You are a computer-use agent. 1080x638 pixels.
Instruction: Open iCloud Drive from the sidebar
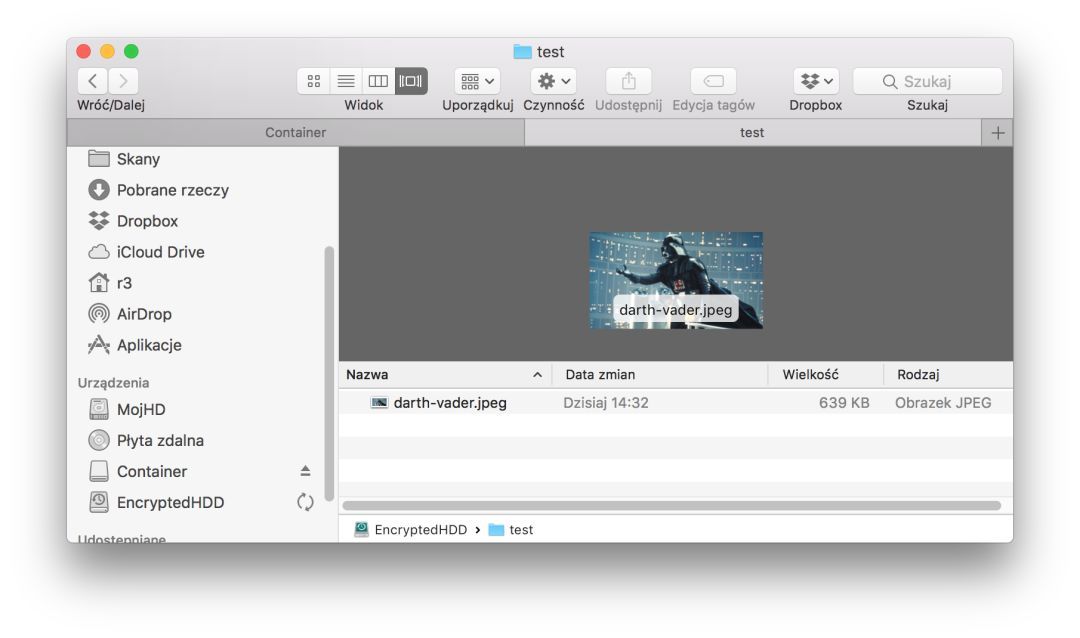pyautogui.click(x=159, y=252)
